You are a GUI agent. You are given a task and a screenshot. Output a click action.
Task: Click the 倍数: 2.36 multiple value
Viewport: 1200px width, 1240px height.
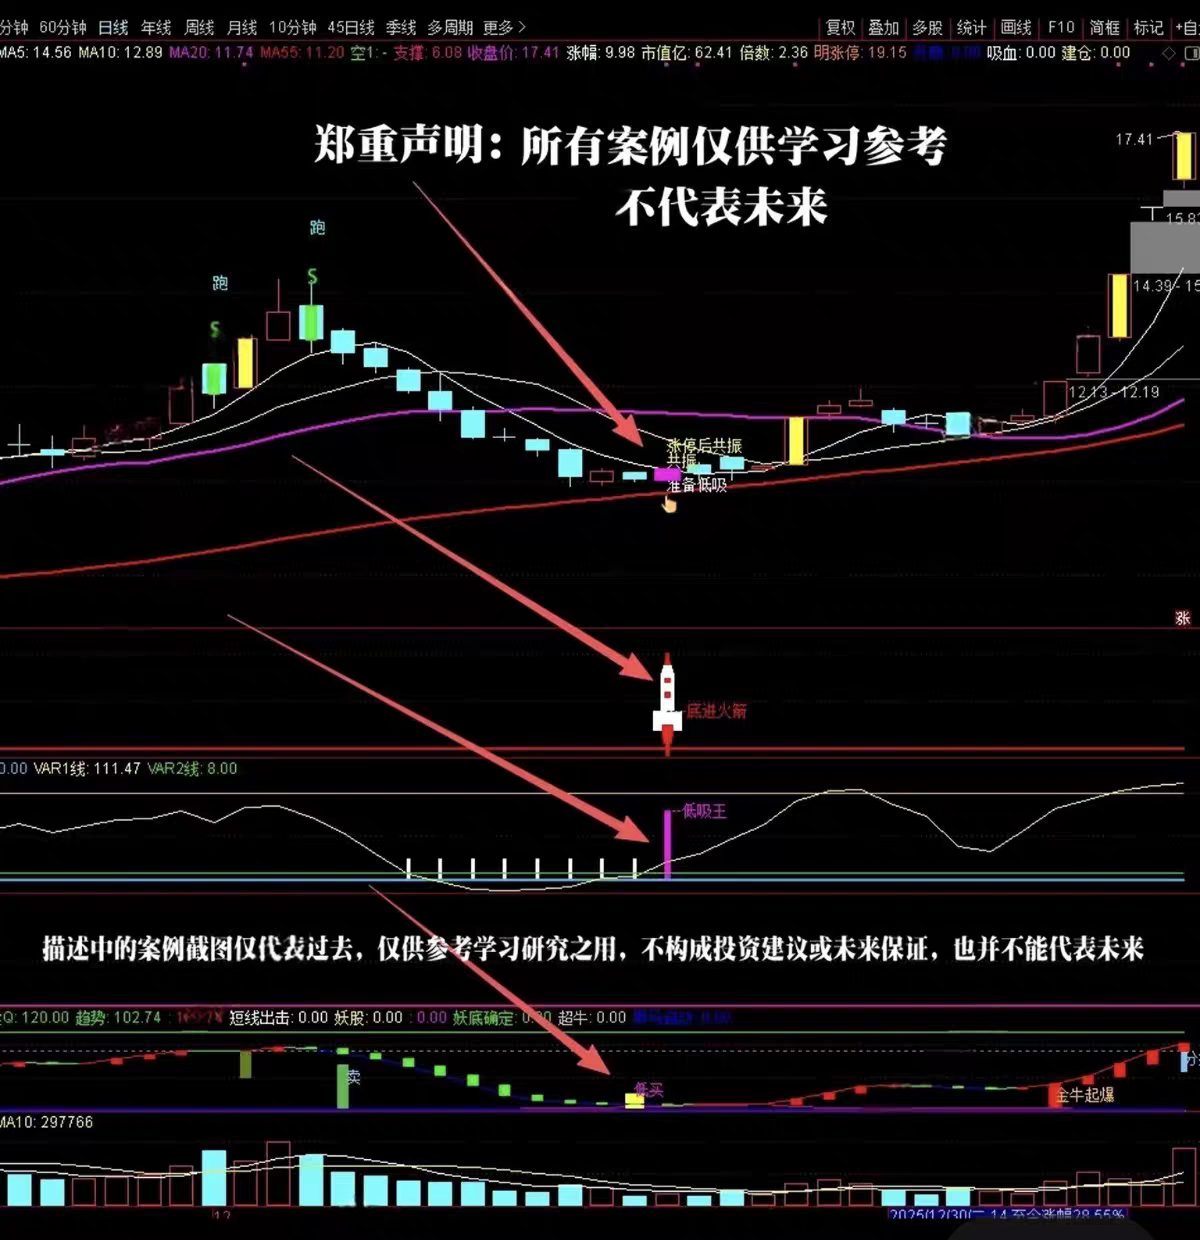(774, 52)
